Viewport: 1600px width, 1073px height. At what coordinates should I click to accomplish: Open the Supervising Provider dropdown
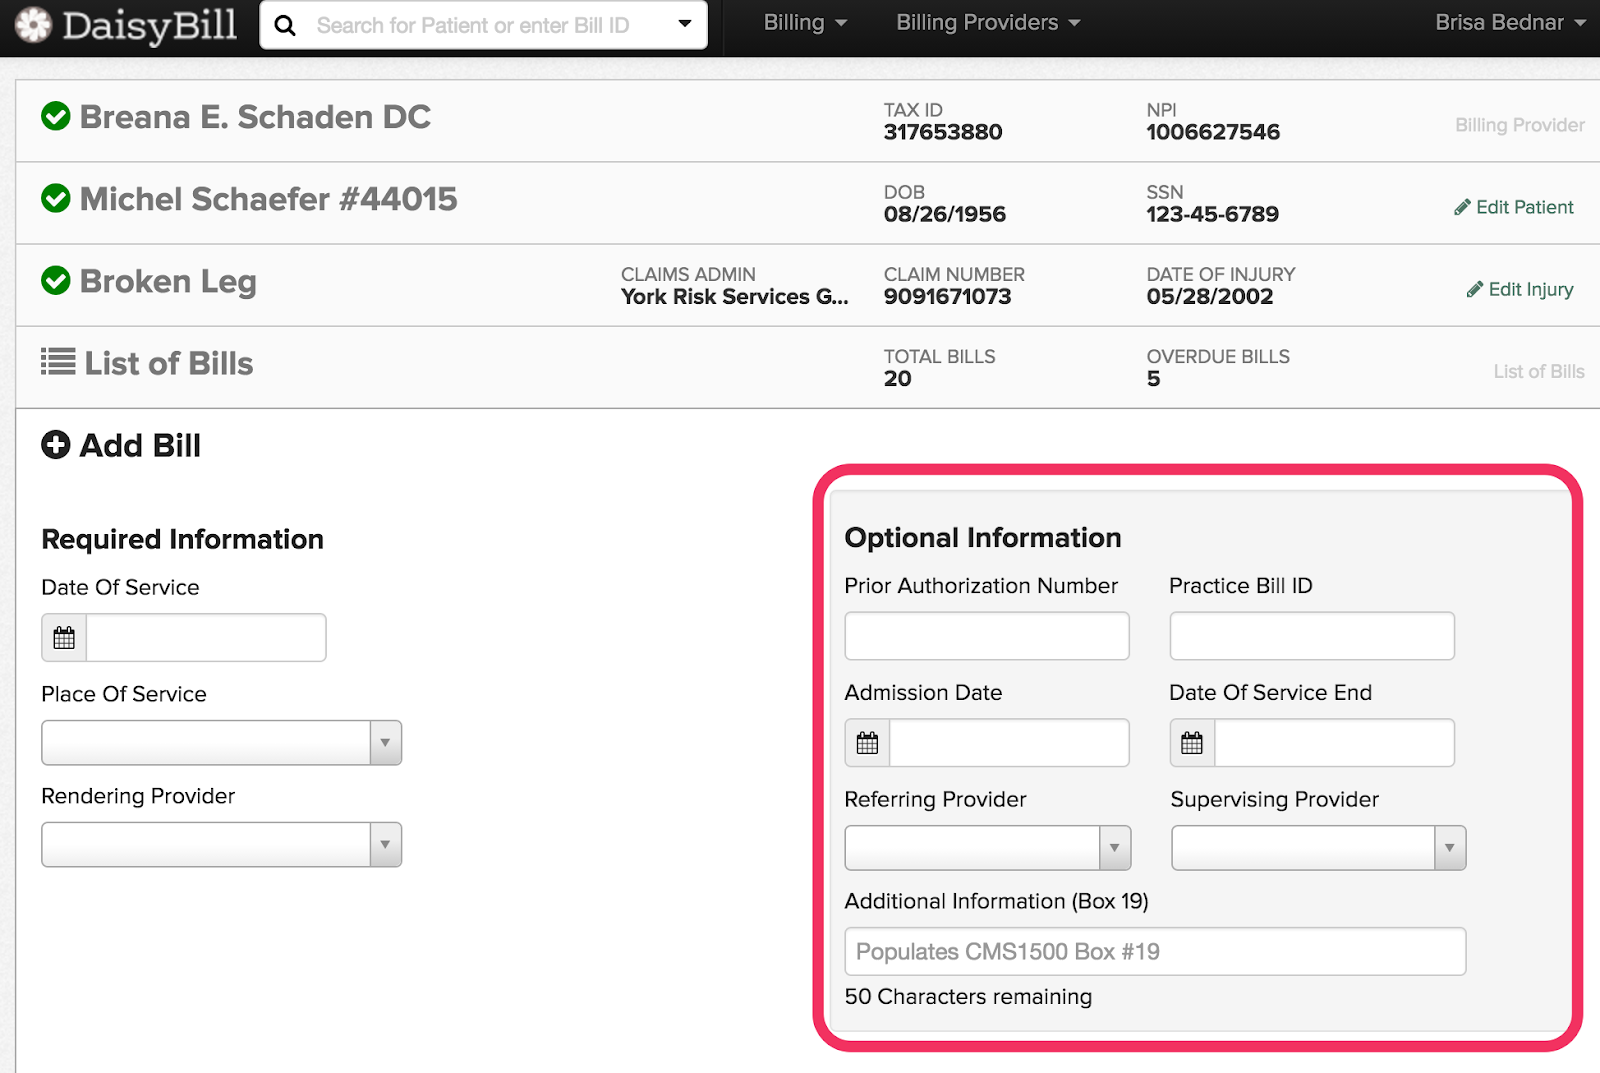1449,848
